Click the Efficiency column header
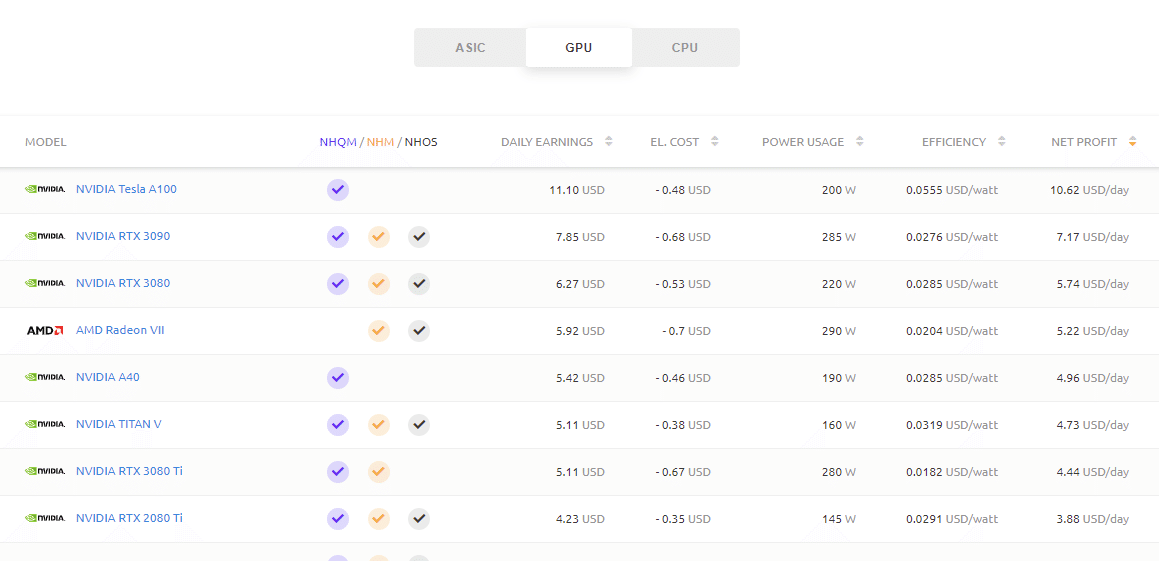The height and width of the screenshot is (561, 1159). 953,142
